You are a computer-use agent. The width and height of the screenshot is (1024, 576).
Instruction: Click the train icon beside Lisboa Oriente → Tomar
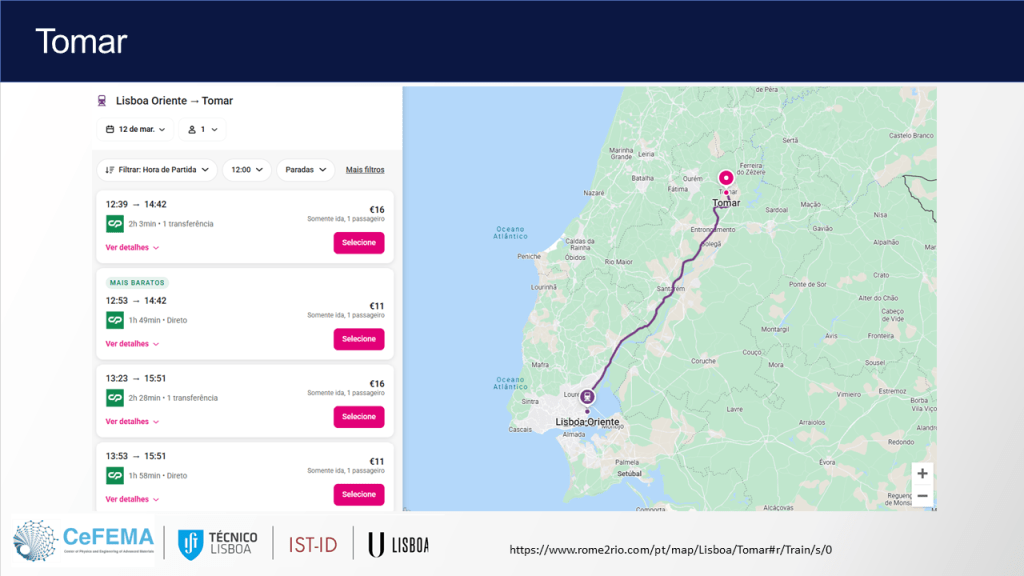click(x=102, y=101)
